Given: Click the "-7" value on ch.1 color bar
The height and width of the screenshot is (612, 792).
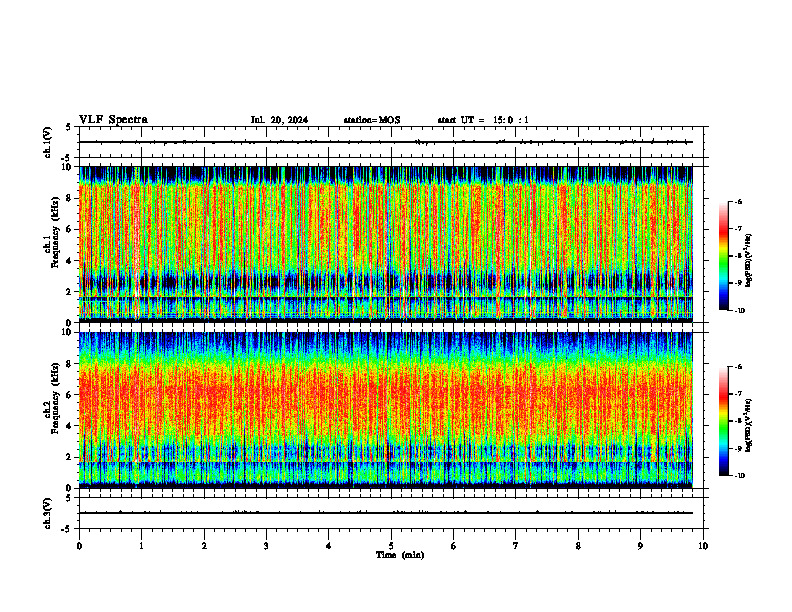Looking at the screenshot, I should pyautogui.click(x=738, y=229).
